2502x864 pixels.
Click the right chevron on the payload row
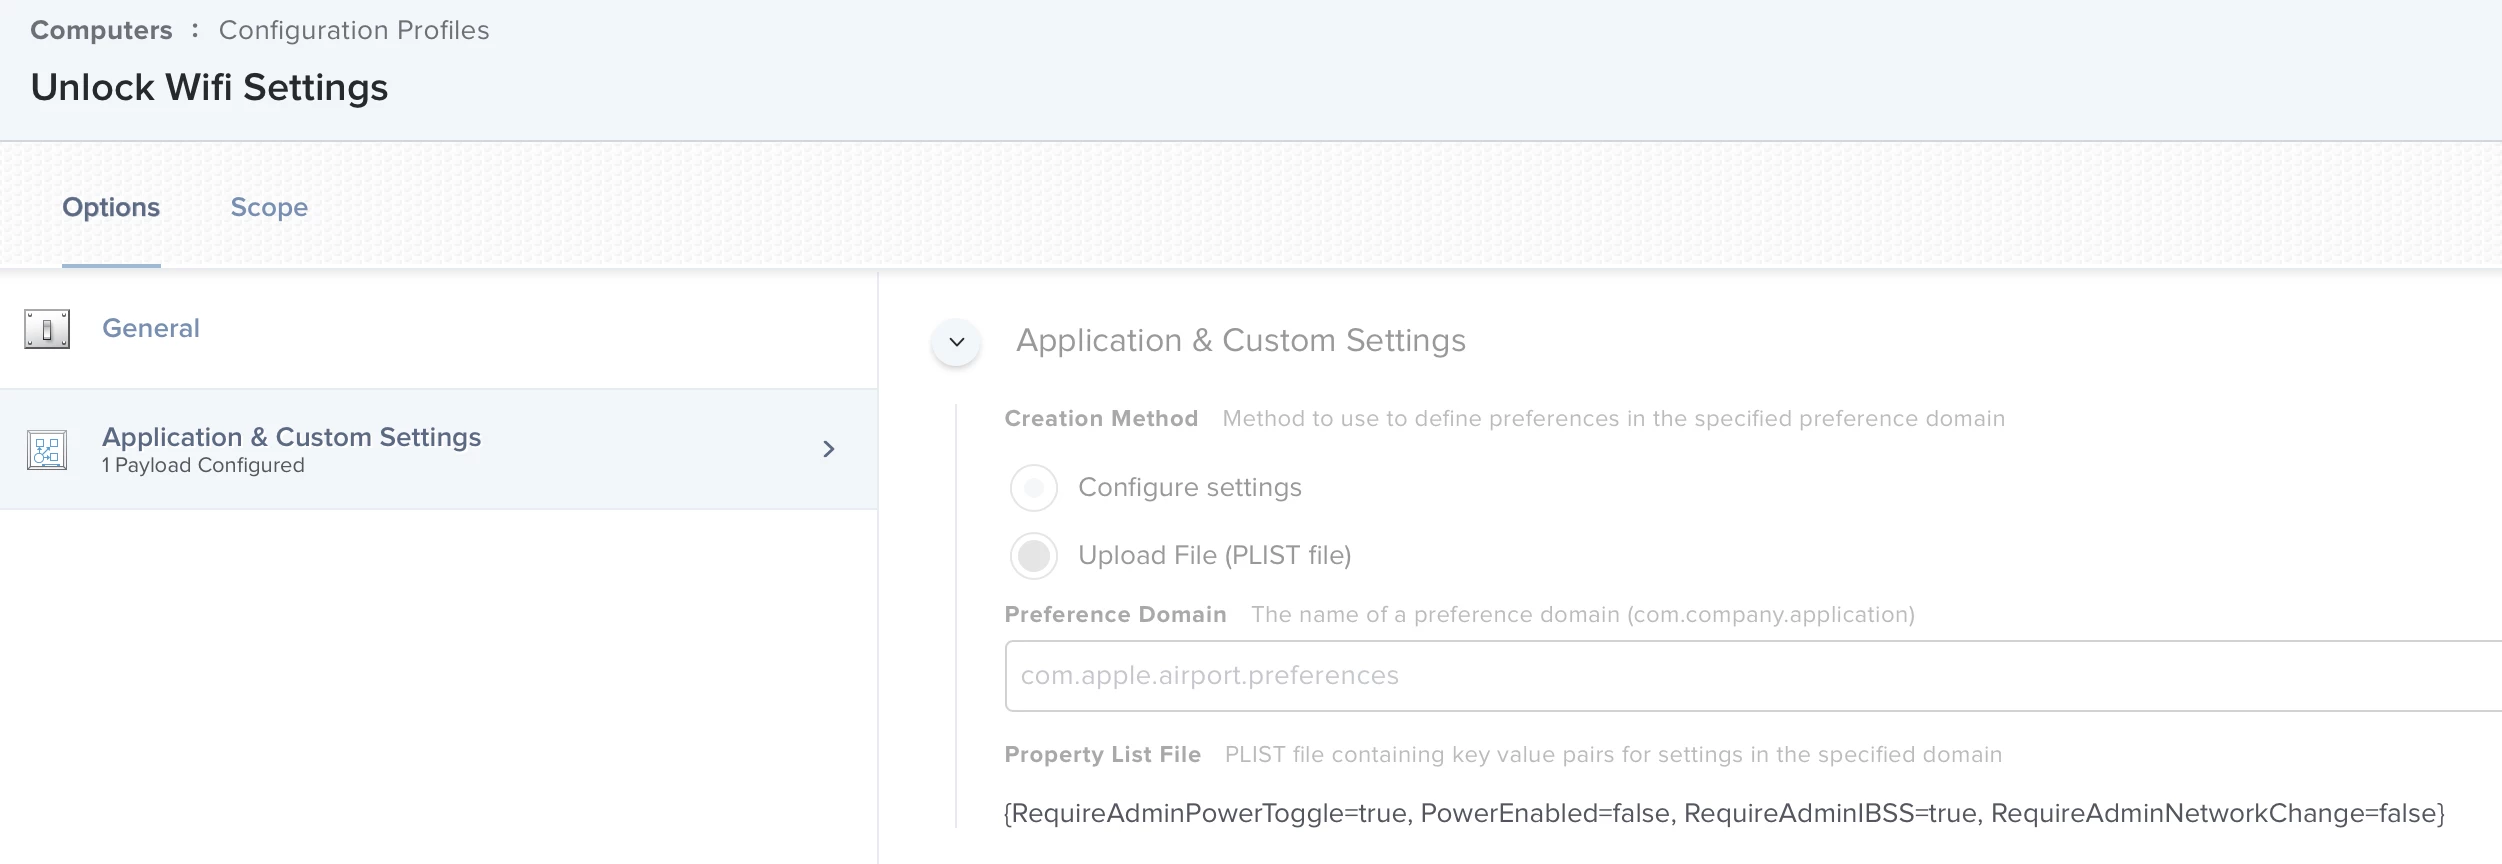pyautogui.click(x=828, y=450)
